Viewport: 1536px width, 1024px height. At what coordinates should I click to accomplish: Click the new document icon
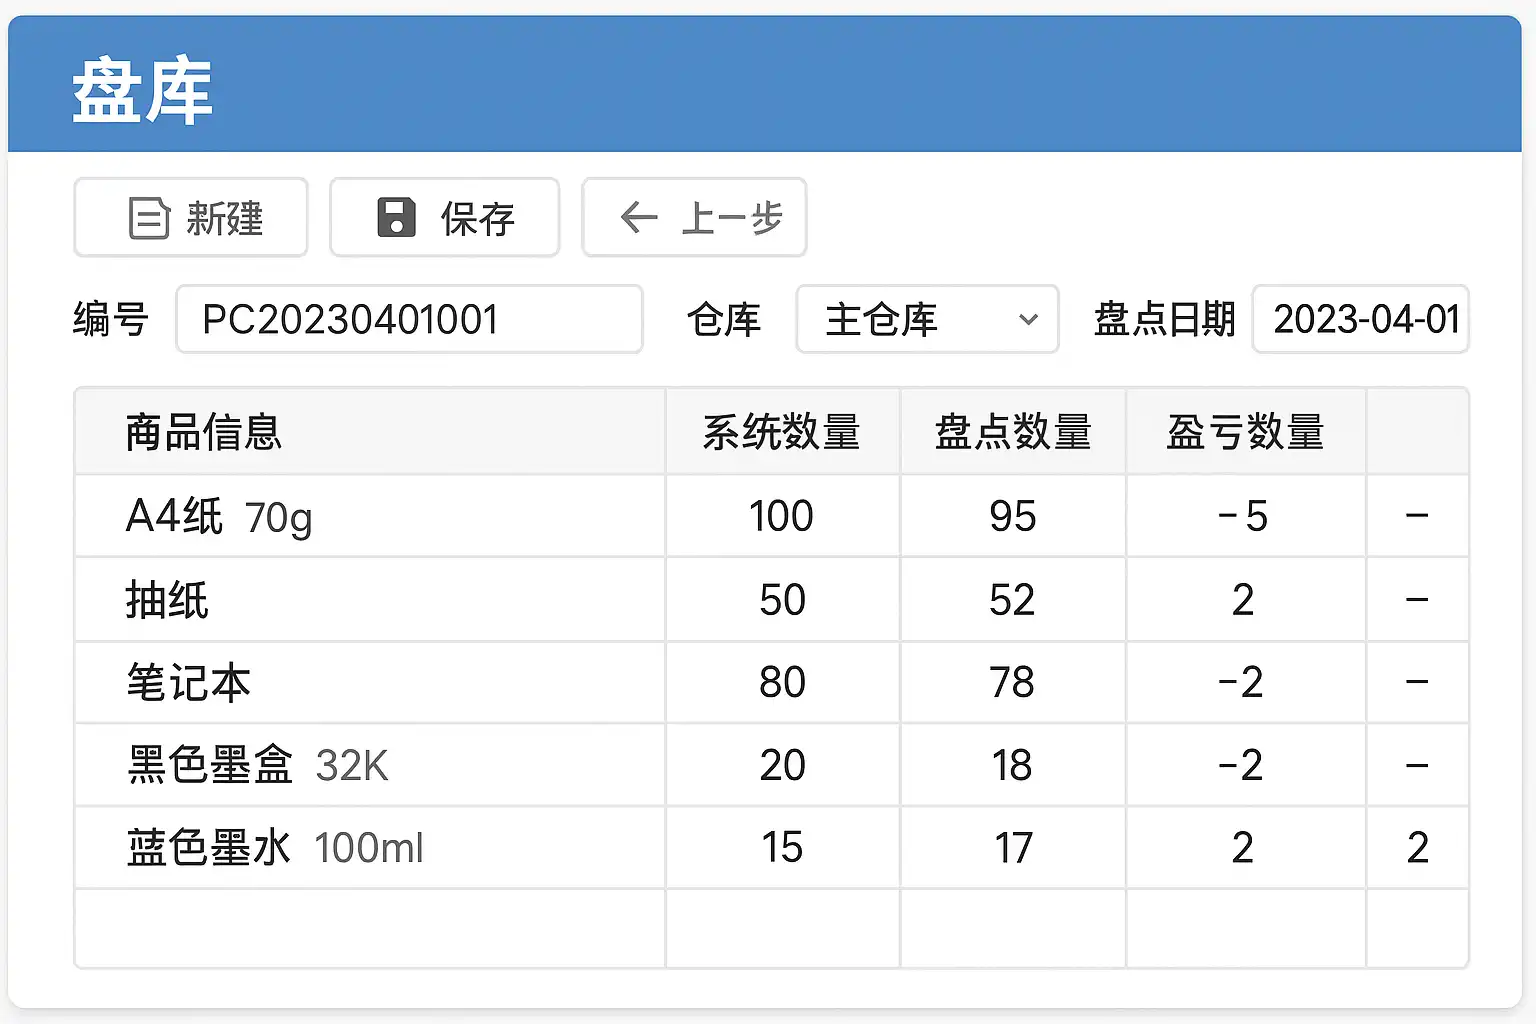(x=149, y=218)
